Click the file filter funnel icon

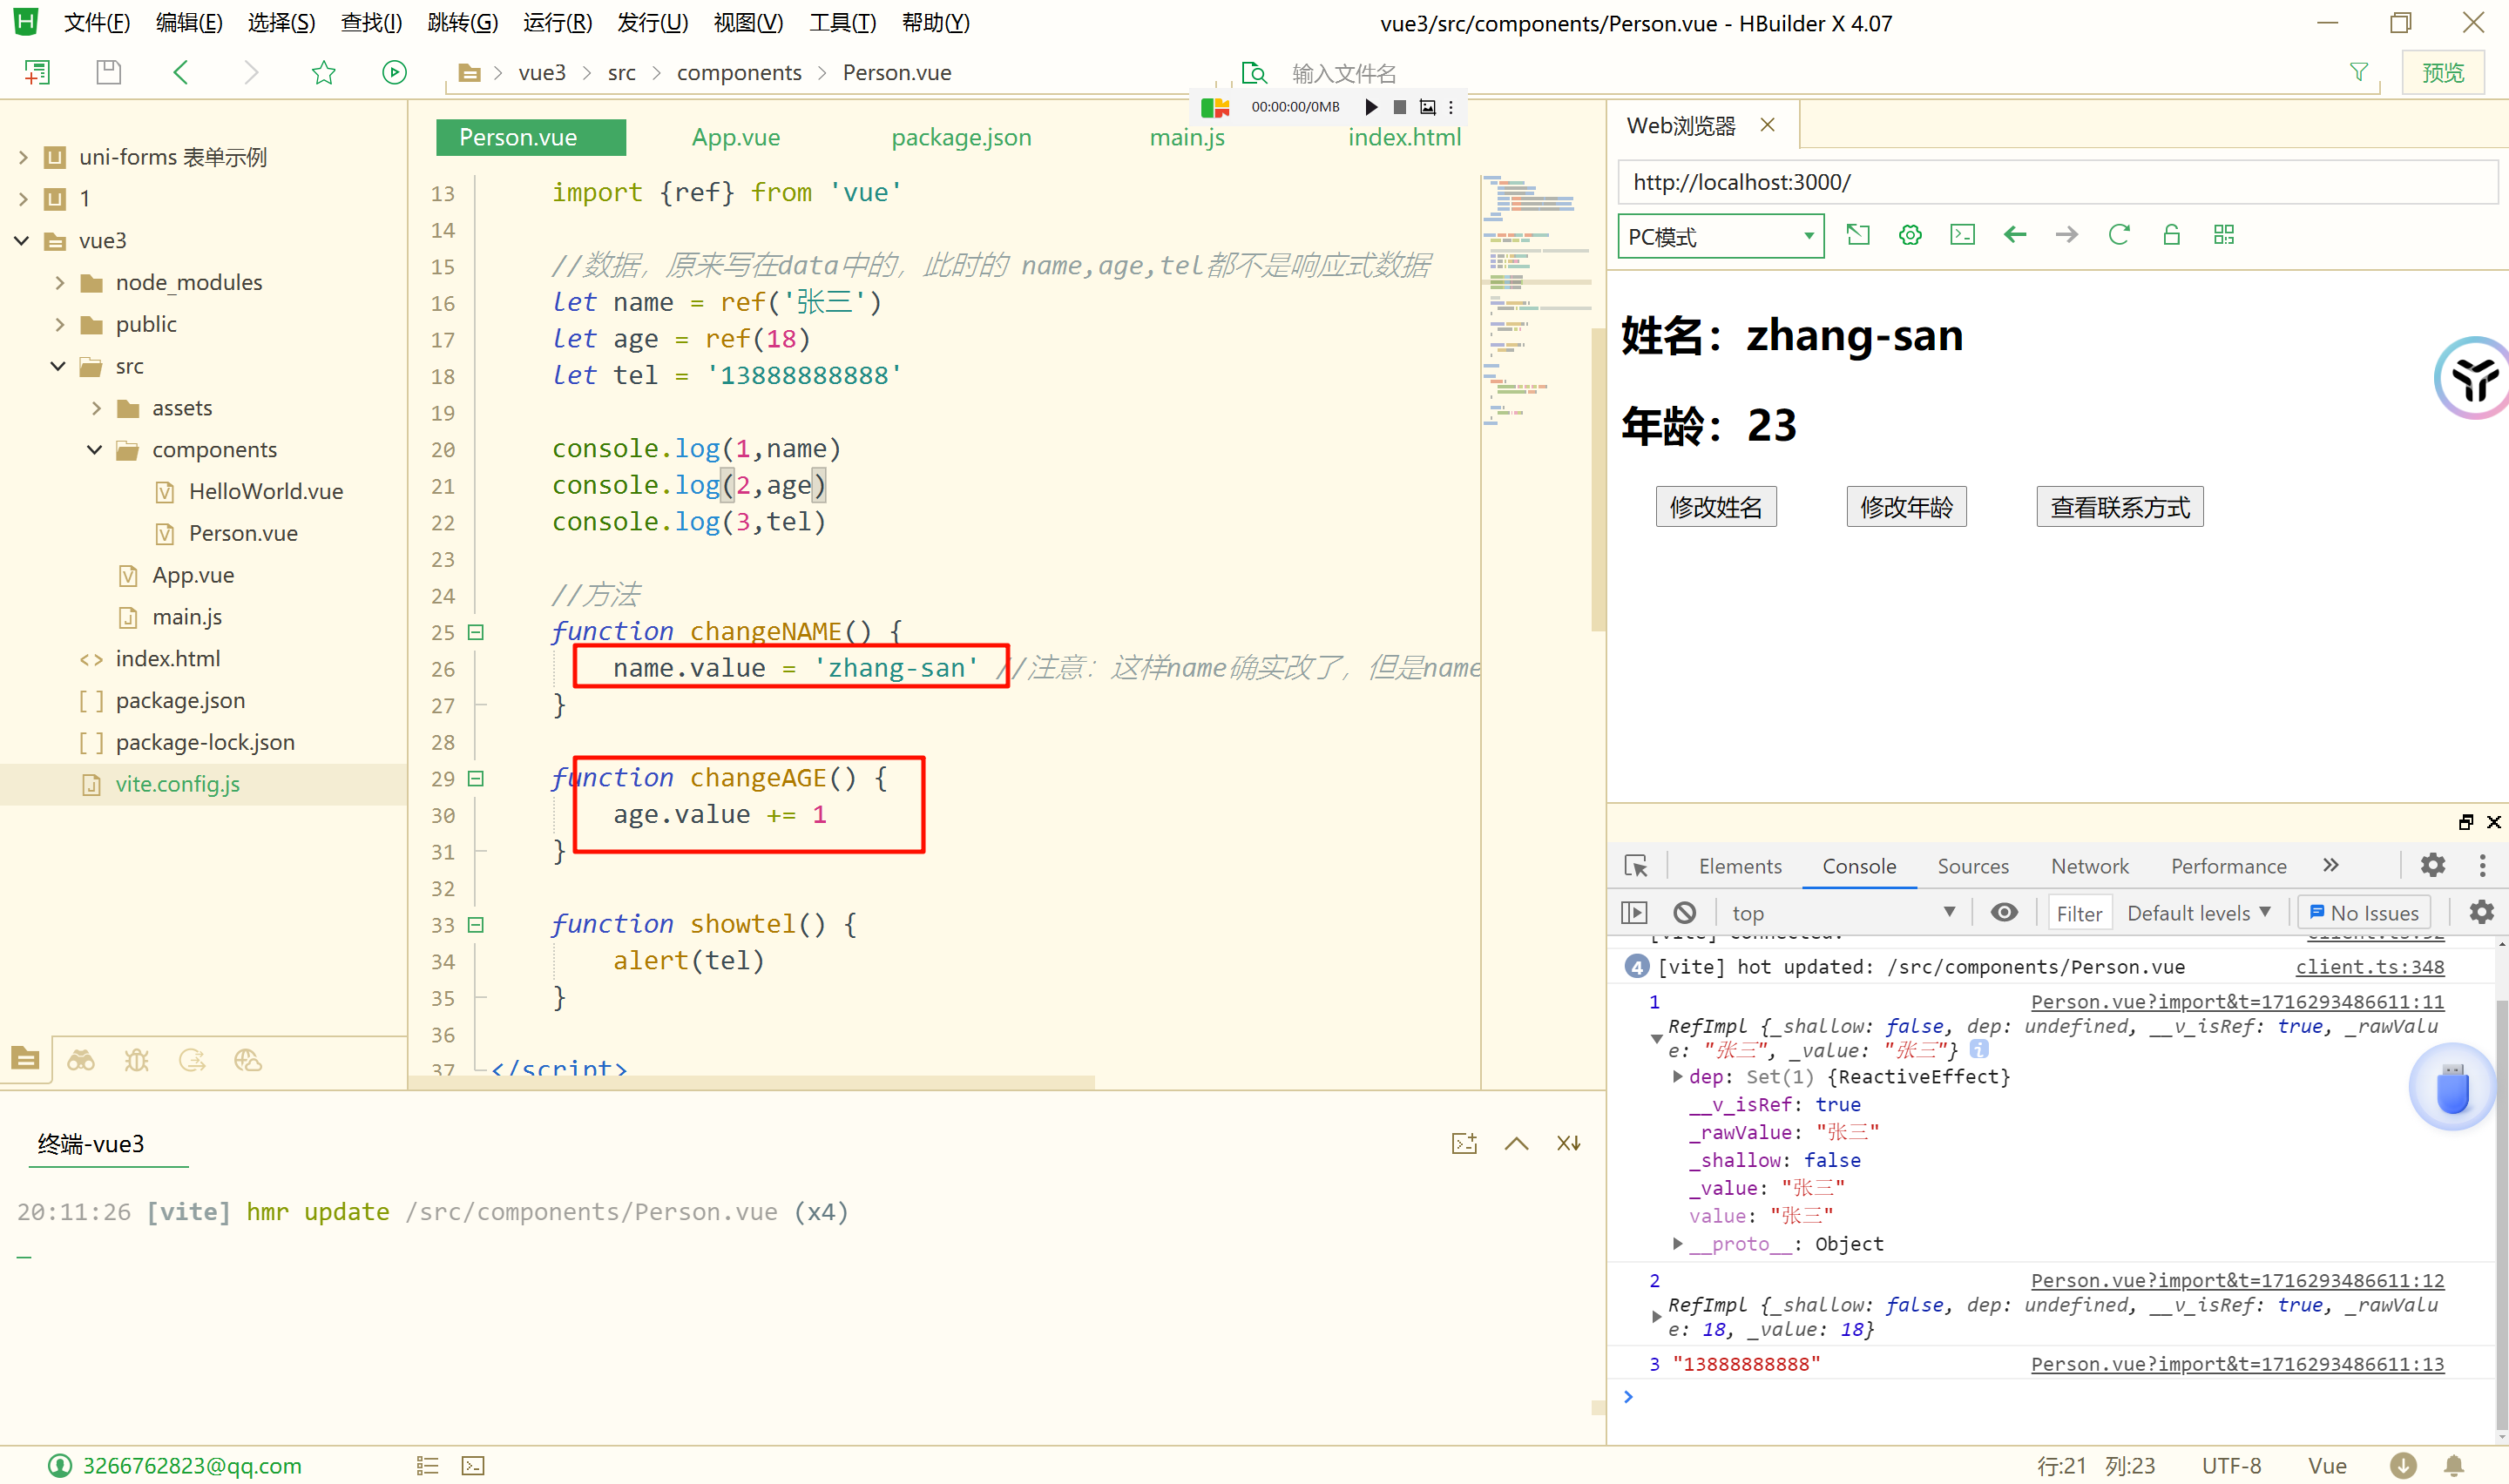(2358, 72)
